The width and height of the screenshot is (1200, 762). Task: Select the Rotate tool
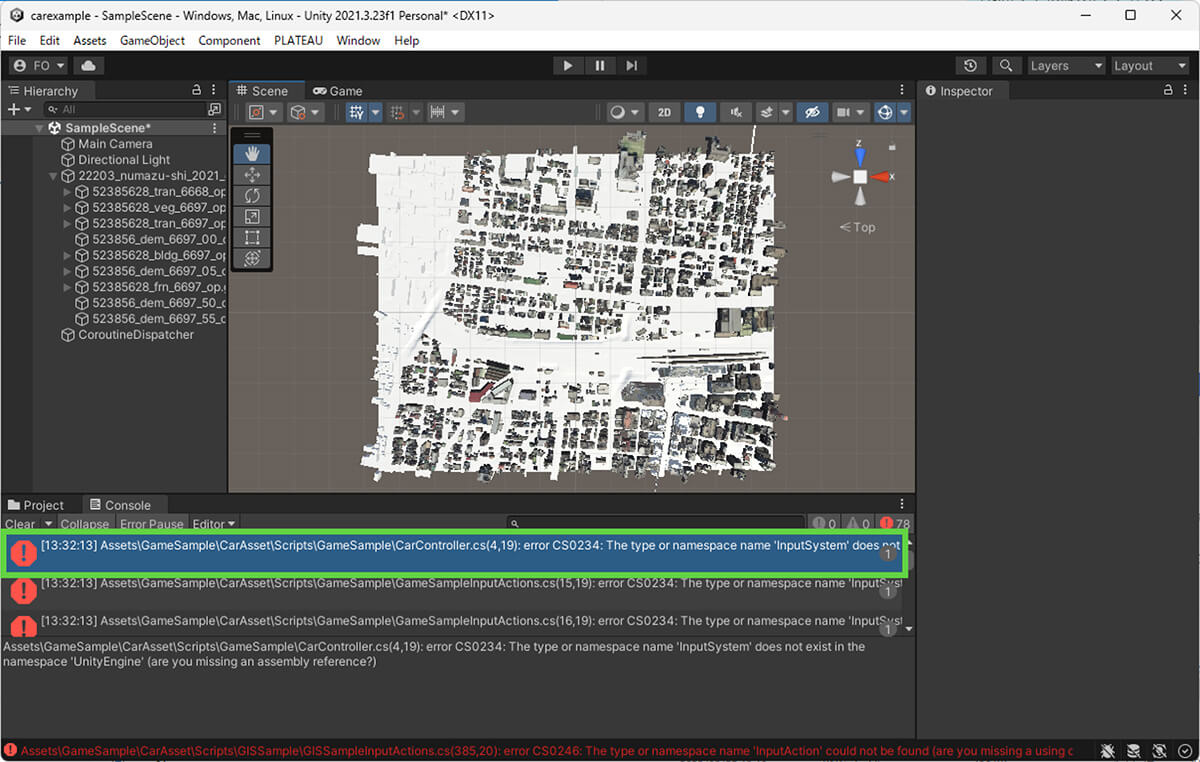pos(252,196)
